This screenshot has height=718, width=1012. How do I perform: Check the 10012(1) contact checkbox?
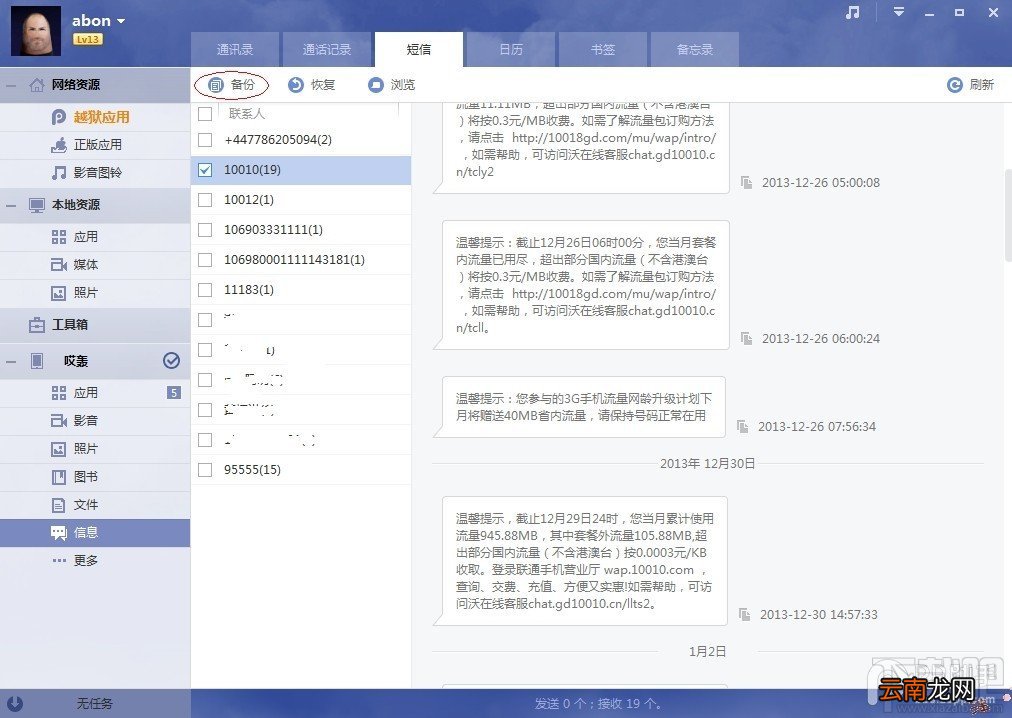(205, 200)
